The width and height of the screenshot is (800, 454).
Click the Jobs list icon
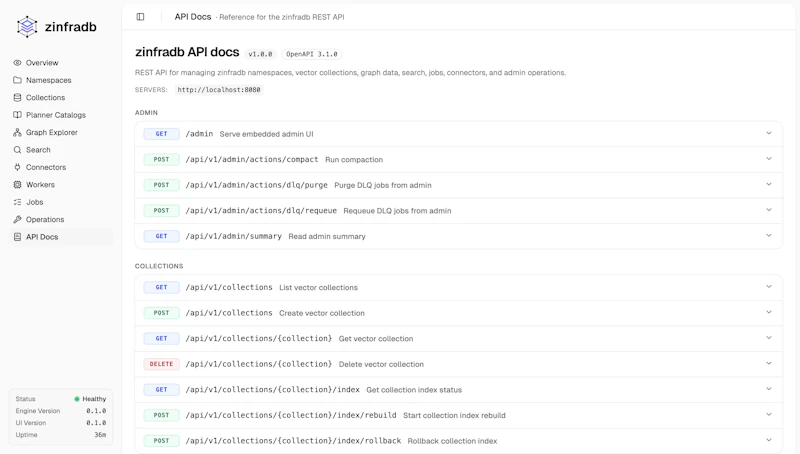click(x=17, y=202)
